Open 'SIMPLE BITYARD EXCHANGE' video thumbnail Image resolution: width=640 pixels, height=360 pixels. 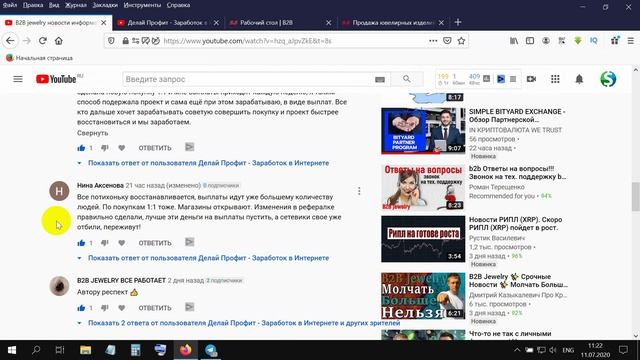[423, 131]
